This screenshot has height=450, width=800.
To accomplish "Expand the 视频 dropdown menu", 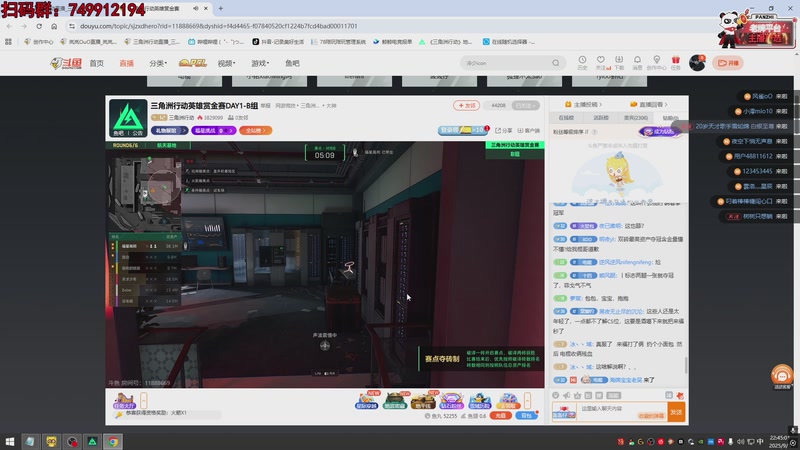I will 226,63.
